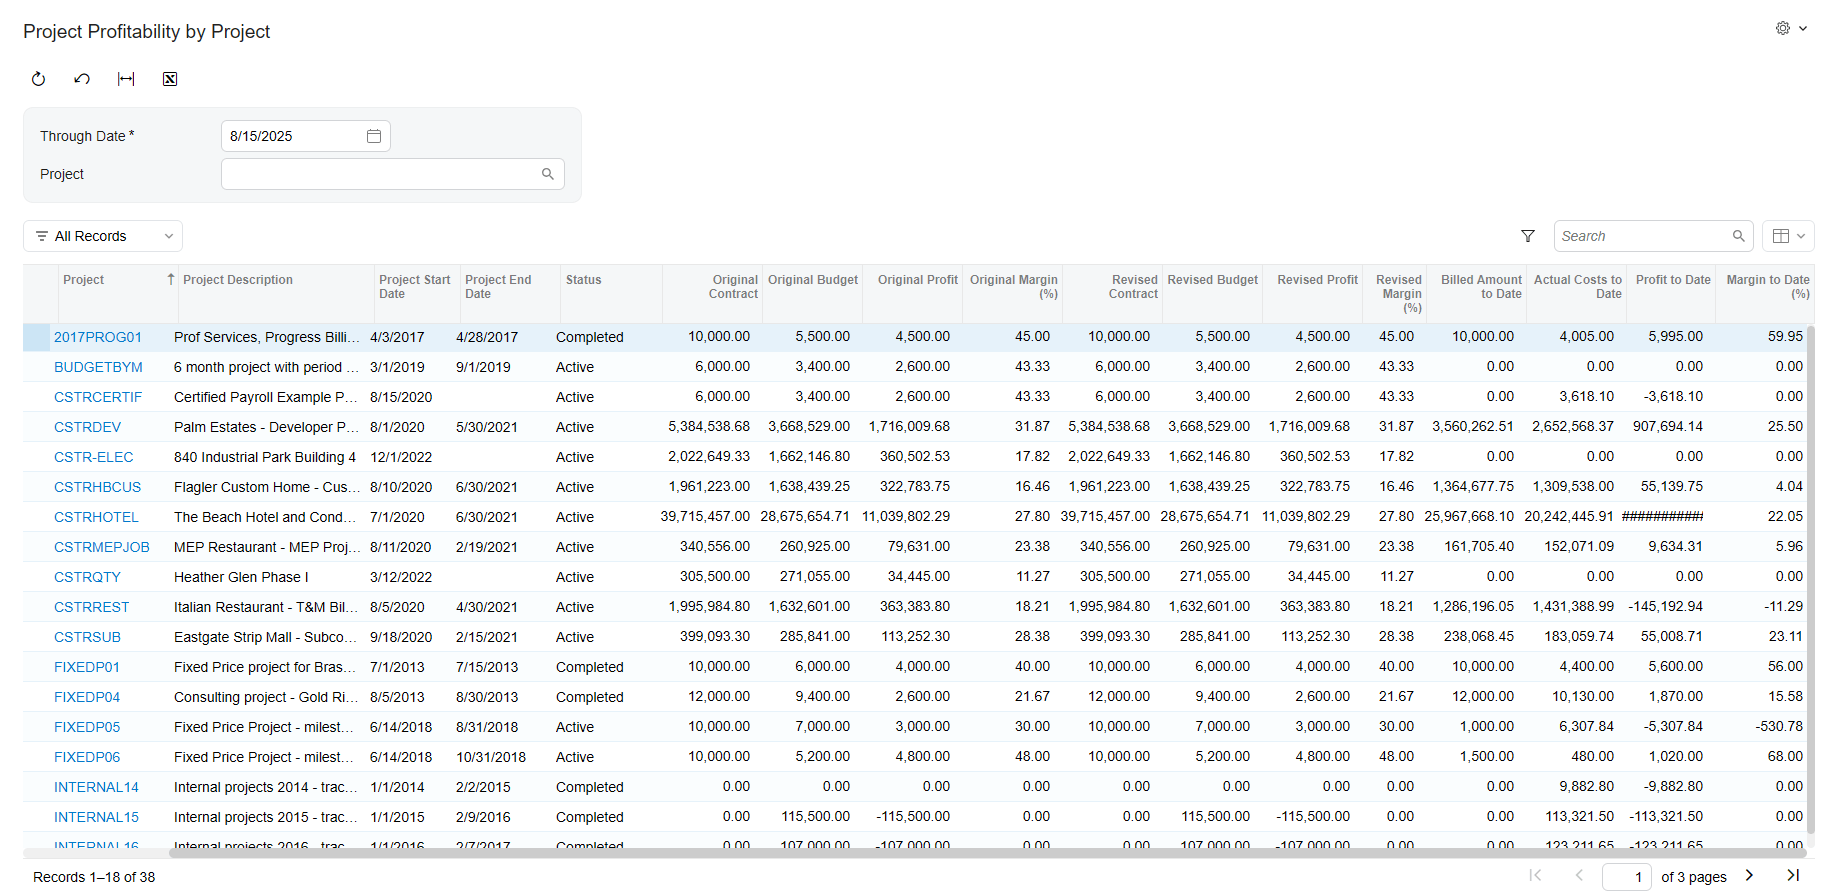Open the FIXEDP04 project link
1824x895 pixels.
[x=87, y=697]
